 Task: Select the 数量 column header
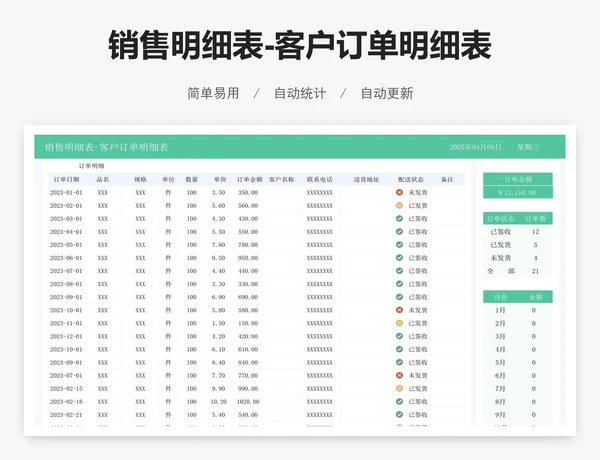click(192, 179)
